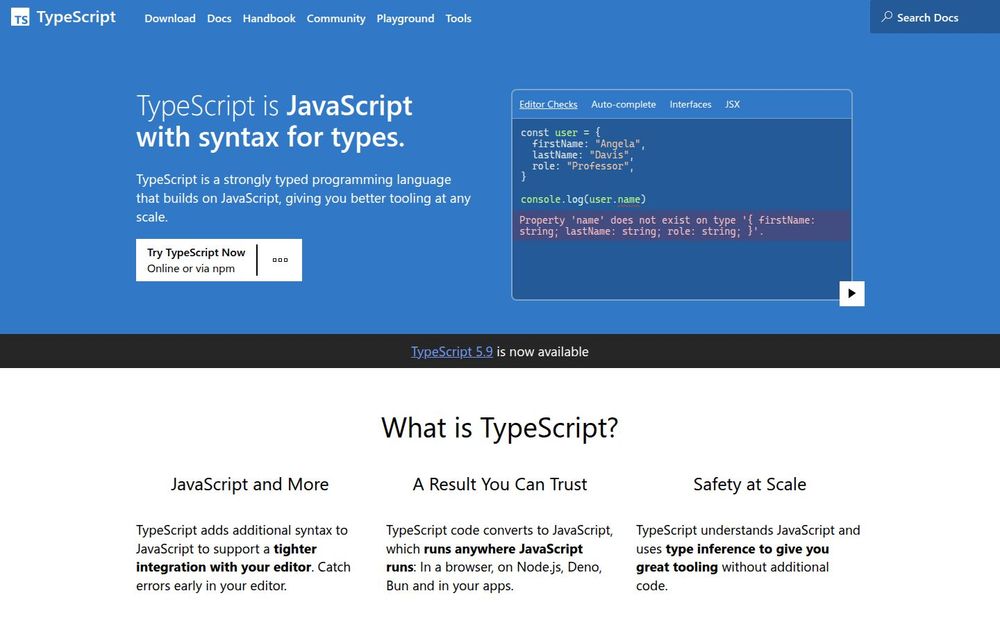Image resolution: width=1000 pixels, height=625 pixels.
Task: Click the TypeScript wordmark in header
Action: pyautogui.click(x=76, y=17)
